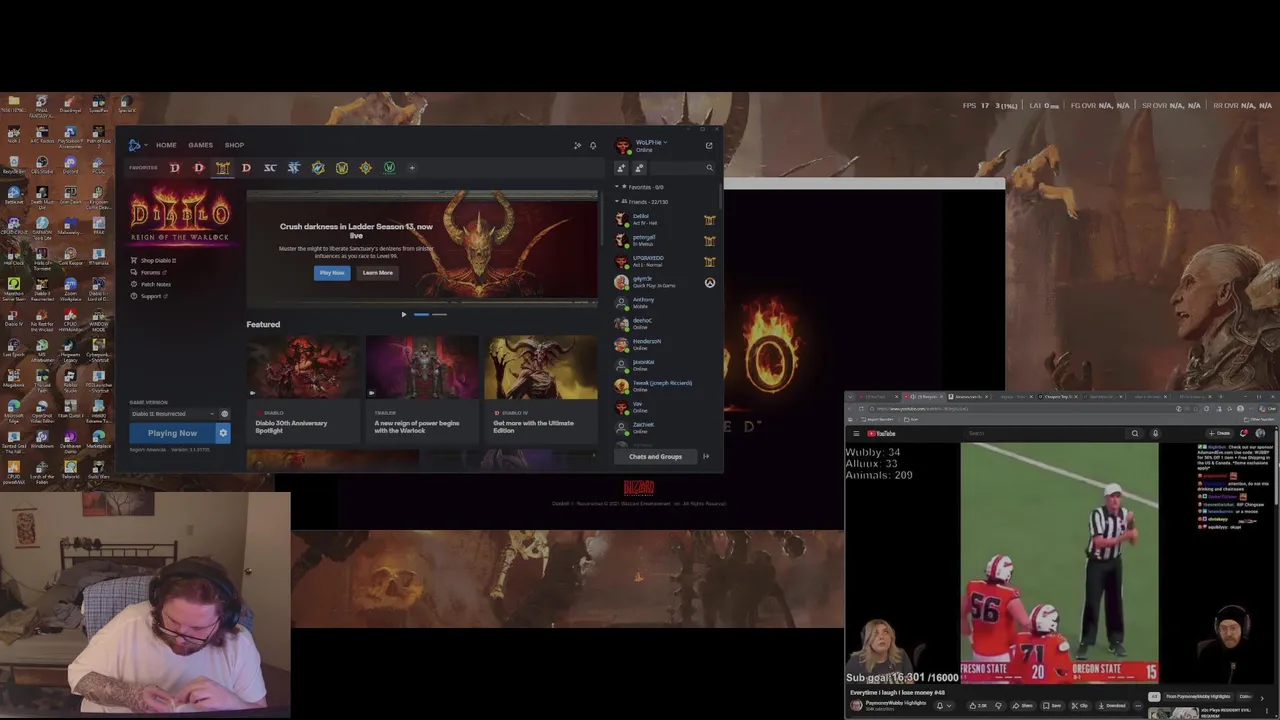1280x720 pixels.
Task: Open the friend management icon next to Add Friend
Action: (x=639, y=168)
